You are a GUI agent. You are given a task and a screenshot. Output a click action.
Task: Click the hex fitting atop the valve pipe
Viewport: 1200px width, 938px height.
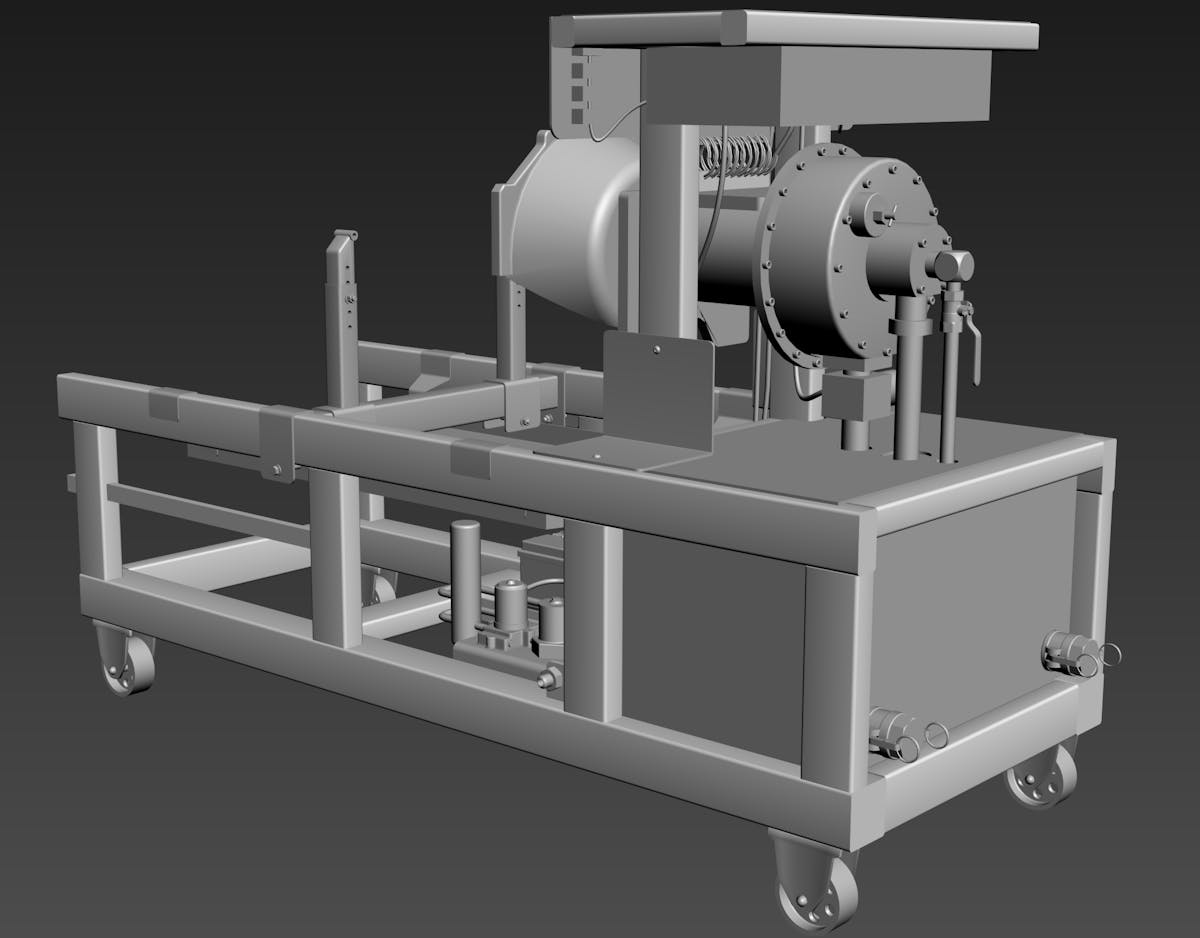click(x=952, y=265)
